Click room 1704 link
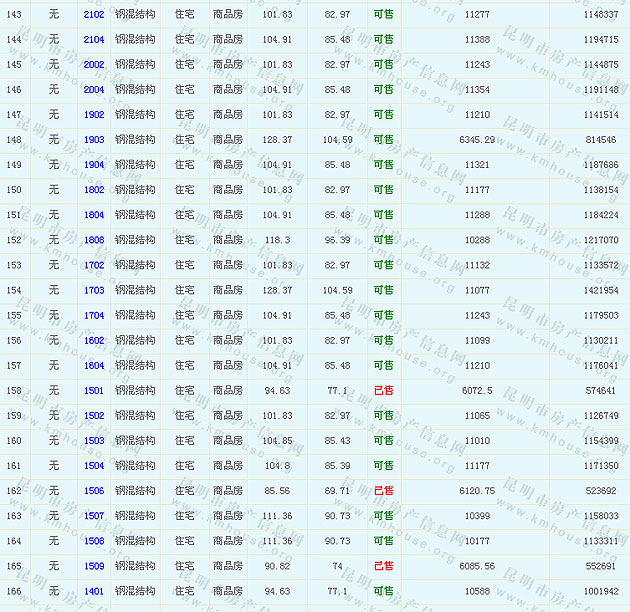The width and height of the screenshot is (630, 612). click(93, 316)
